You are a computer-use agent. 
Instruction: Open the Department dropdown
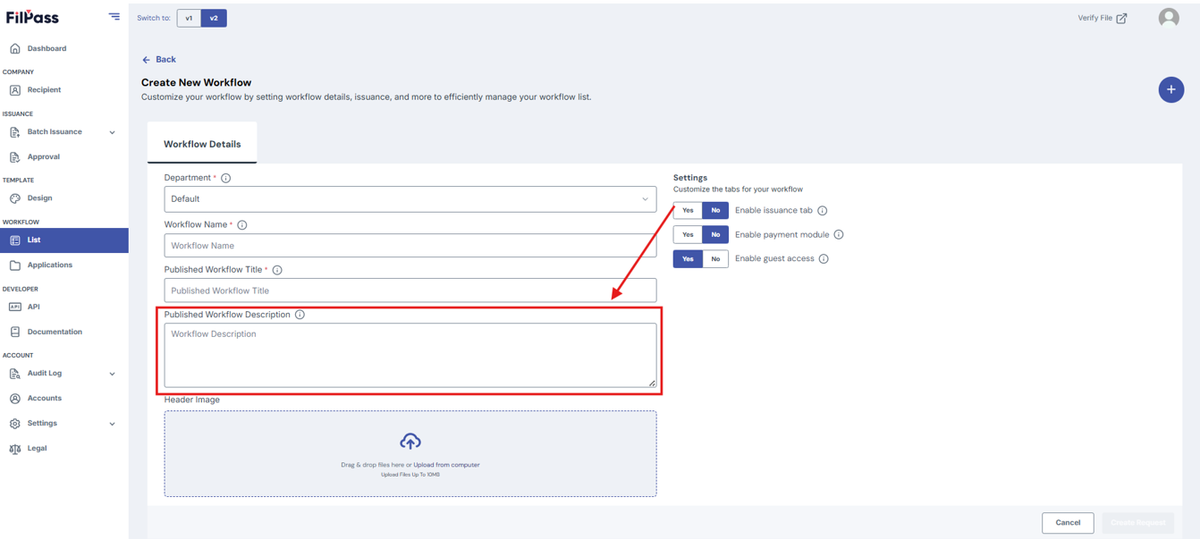410,199
